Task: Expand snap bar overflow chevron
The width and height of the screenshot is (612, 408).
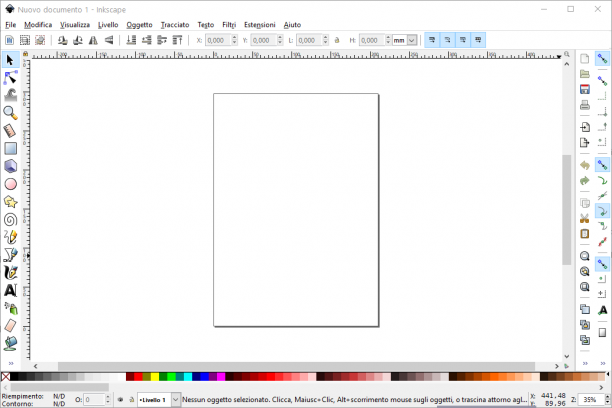Action: [x=603, y=363]
